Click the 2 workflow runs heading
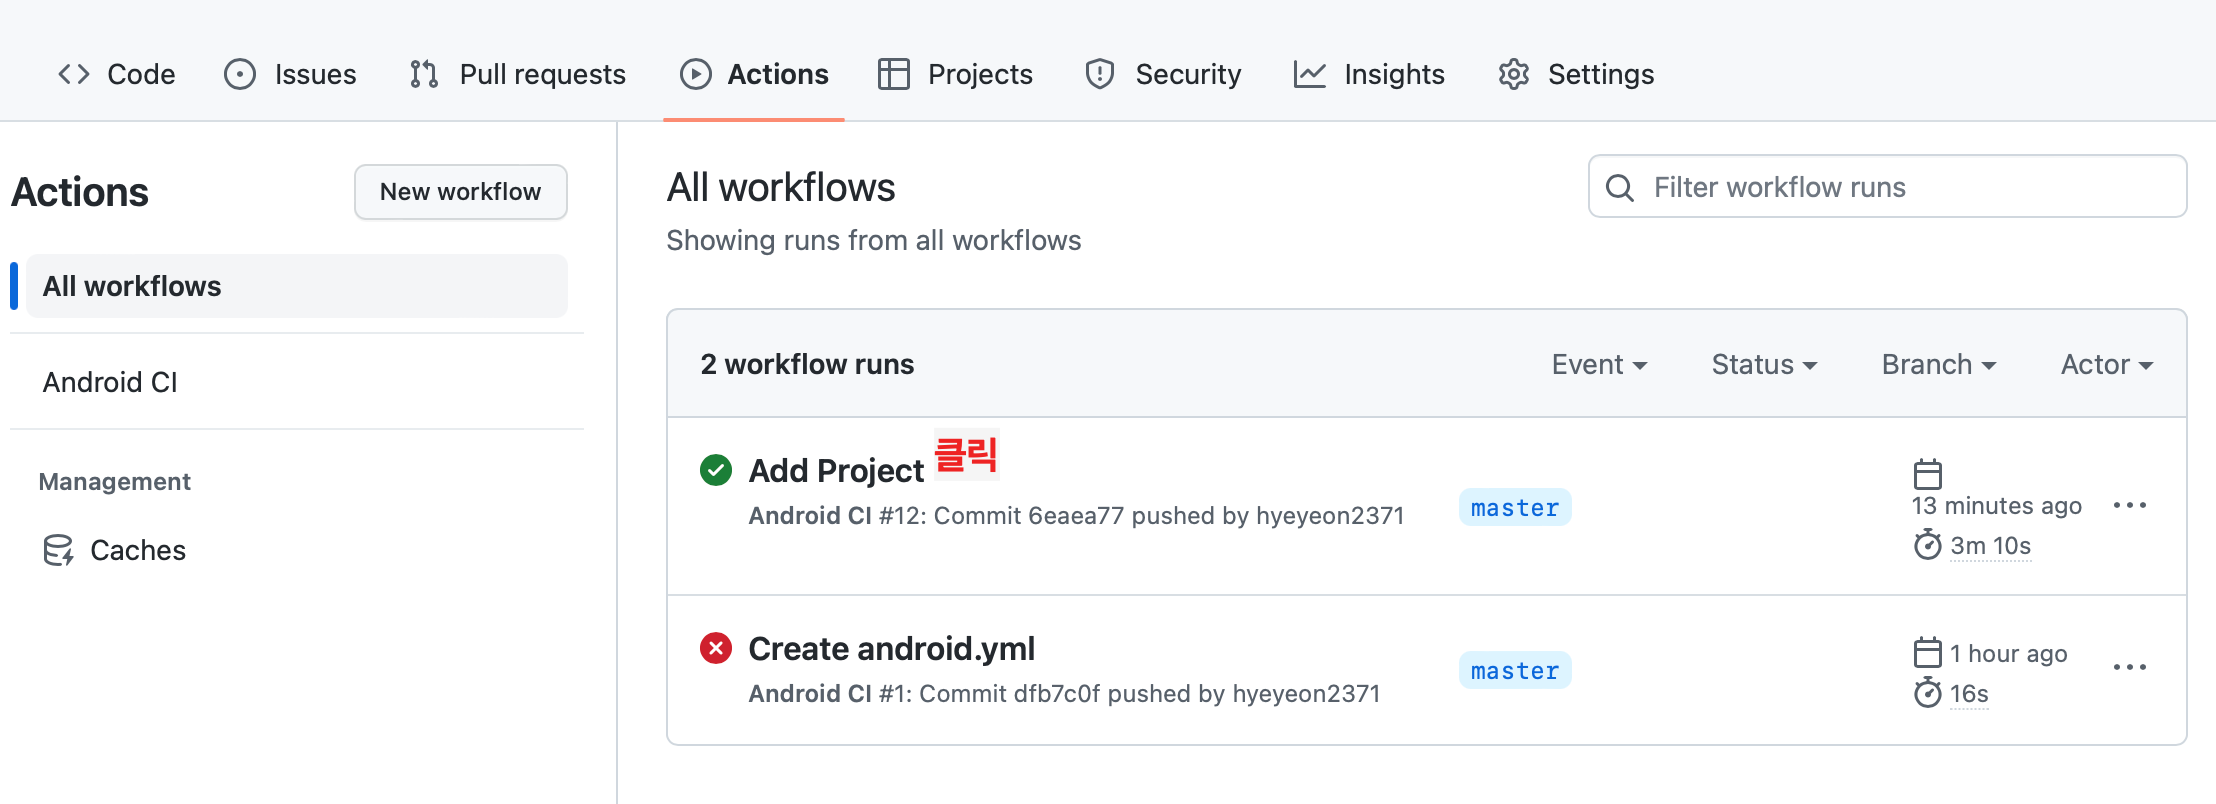Viewport: 2216px width, 804px height. tap(808, 365)
